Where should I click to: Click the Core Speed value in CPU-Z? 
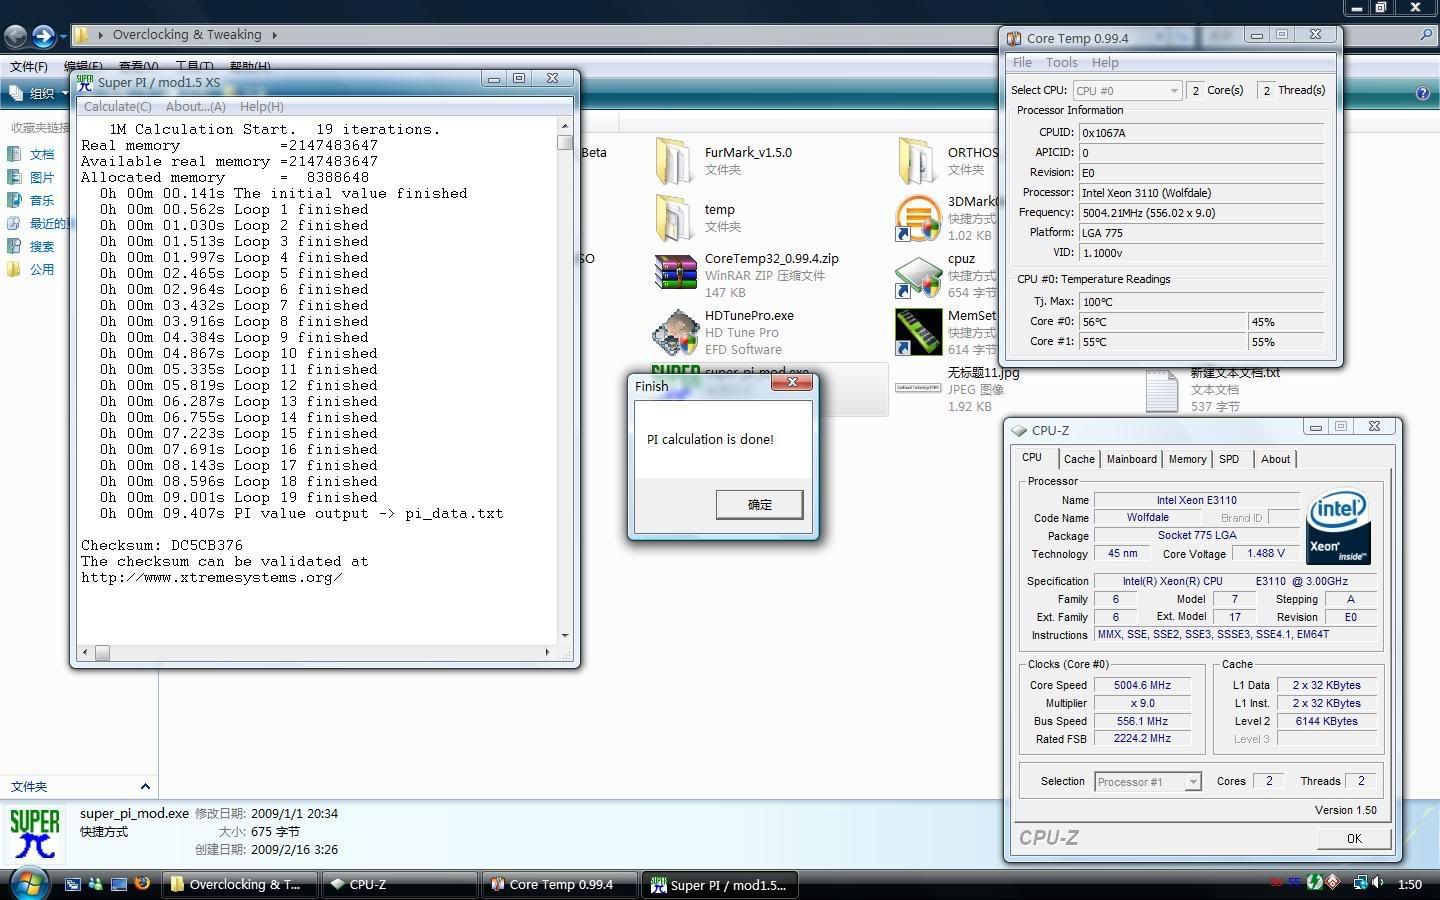[1142, 685]
